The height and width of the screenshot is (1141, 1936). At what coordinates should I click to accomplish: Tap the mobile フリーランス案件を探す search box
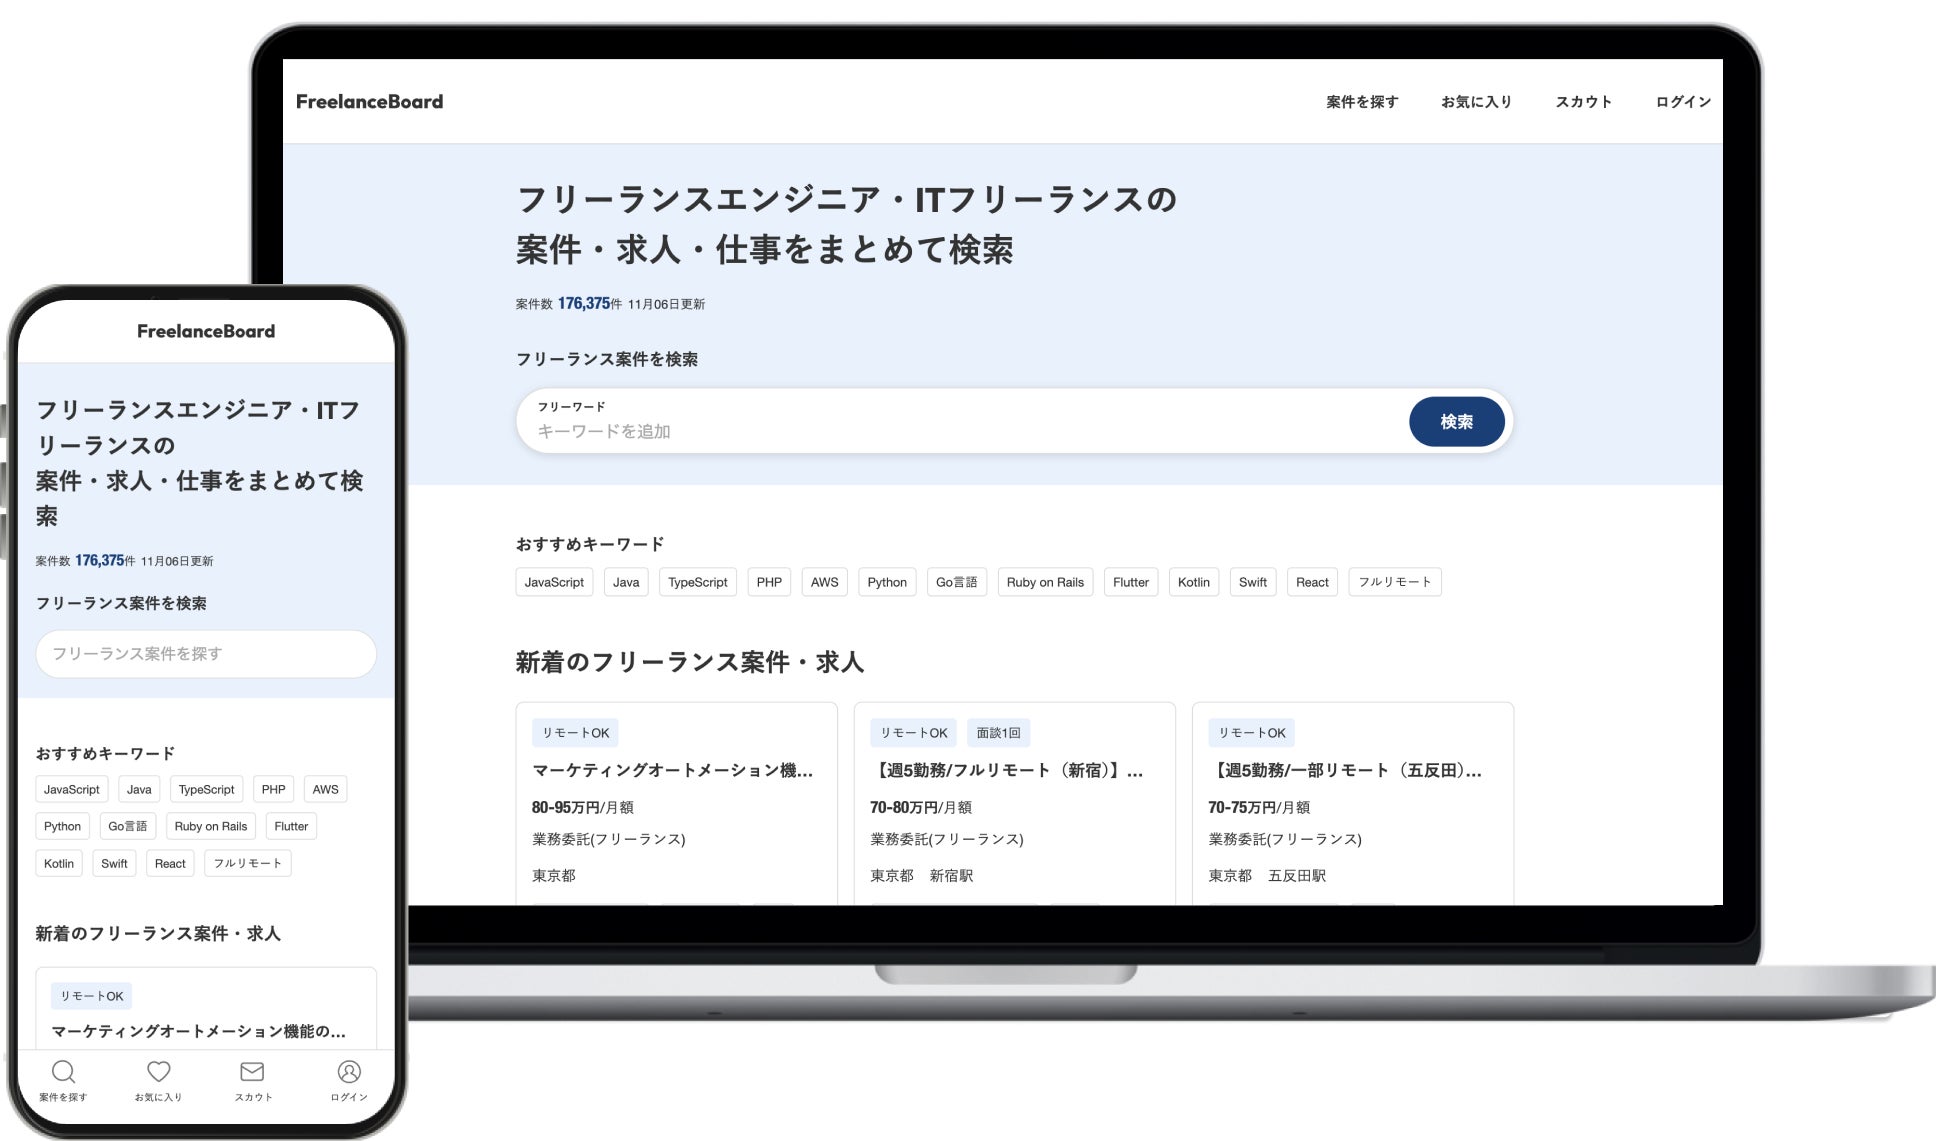(x=206, y=654)
